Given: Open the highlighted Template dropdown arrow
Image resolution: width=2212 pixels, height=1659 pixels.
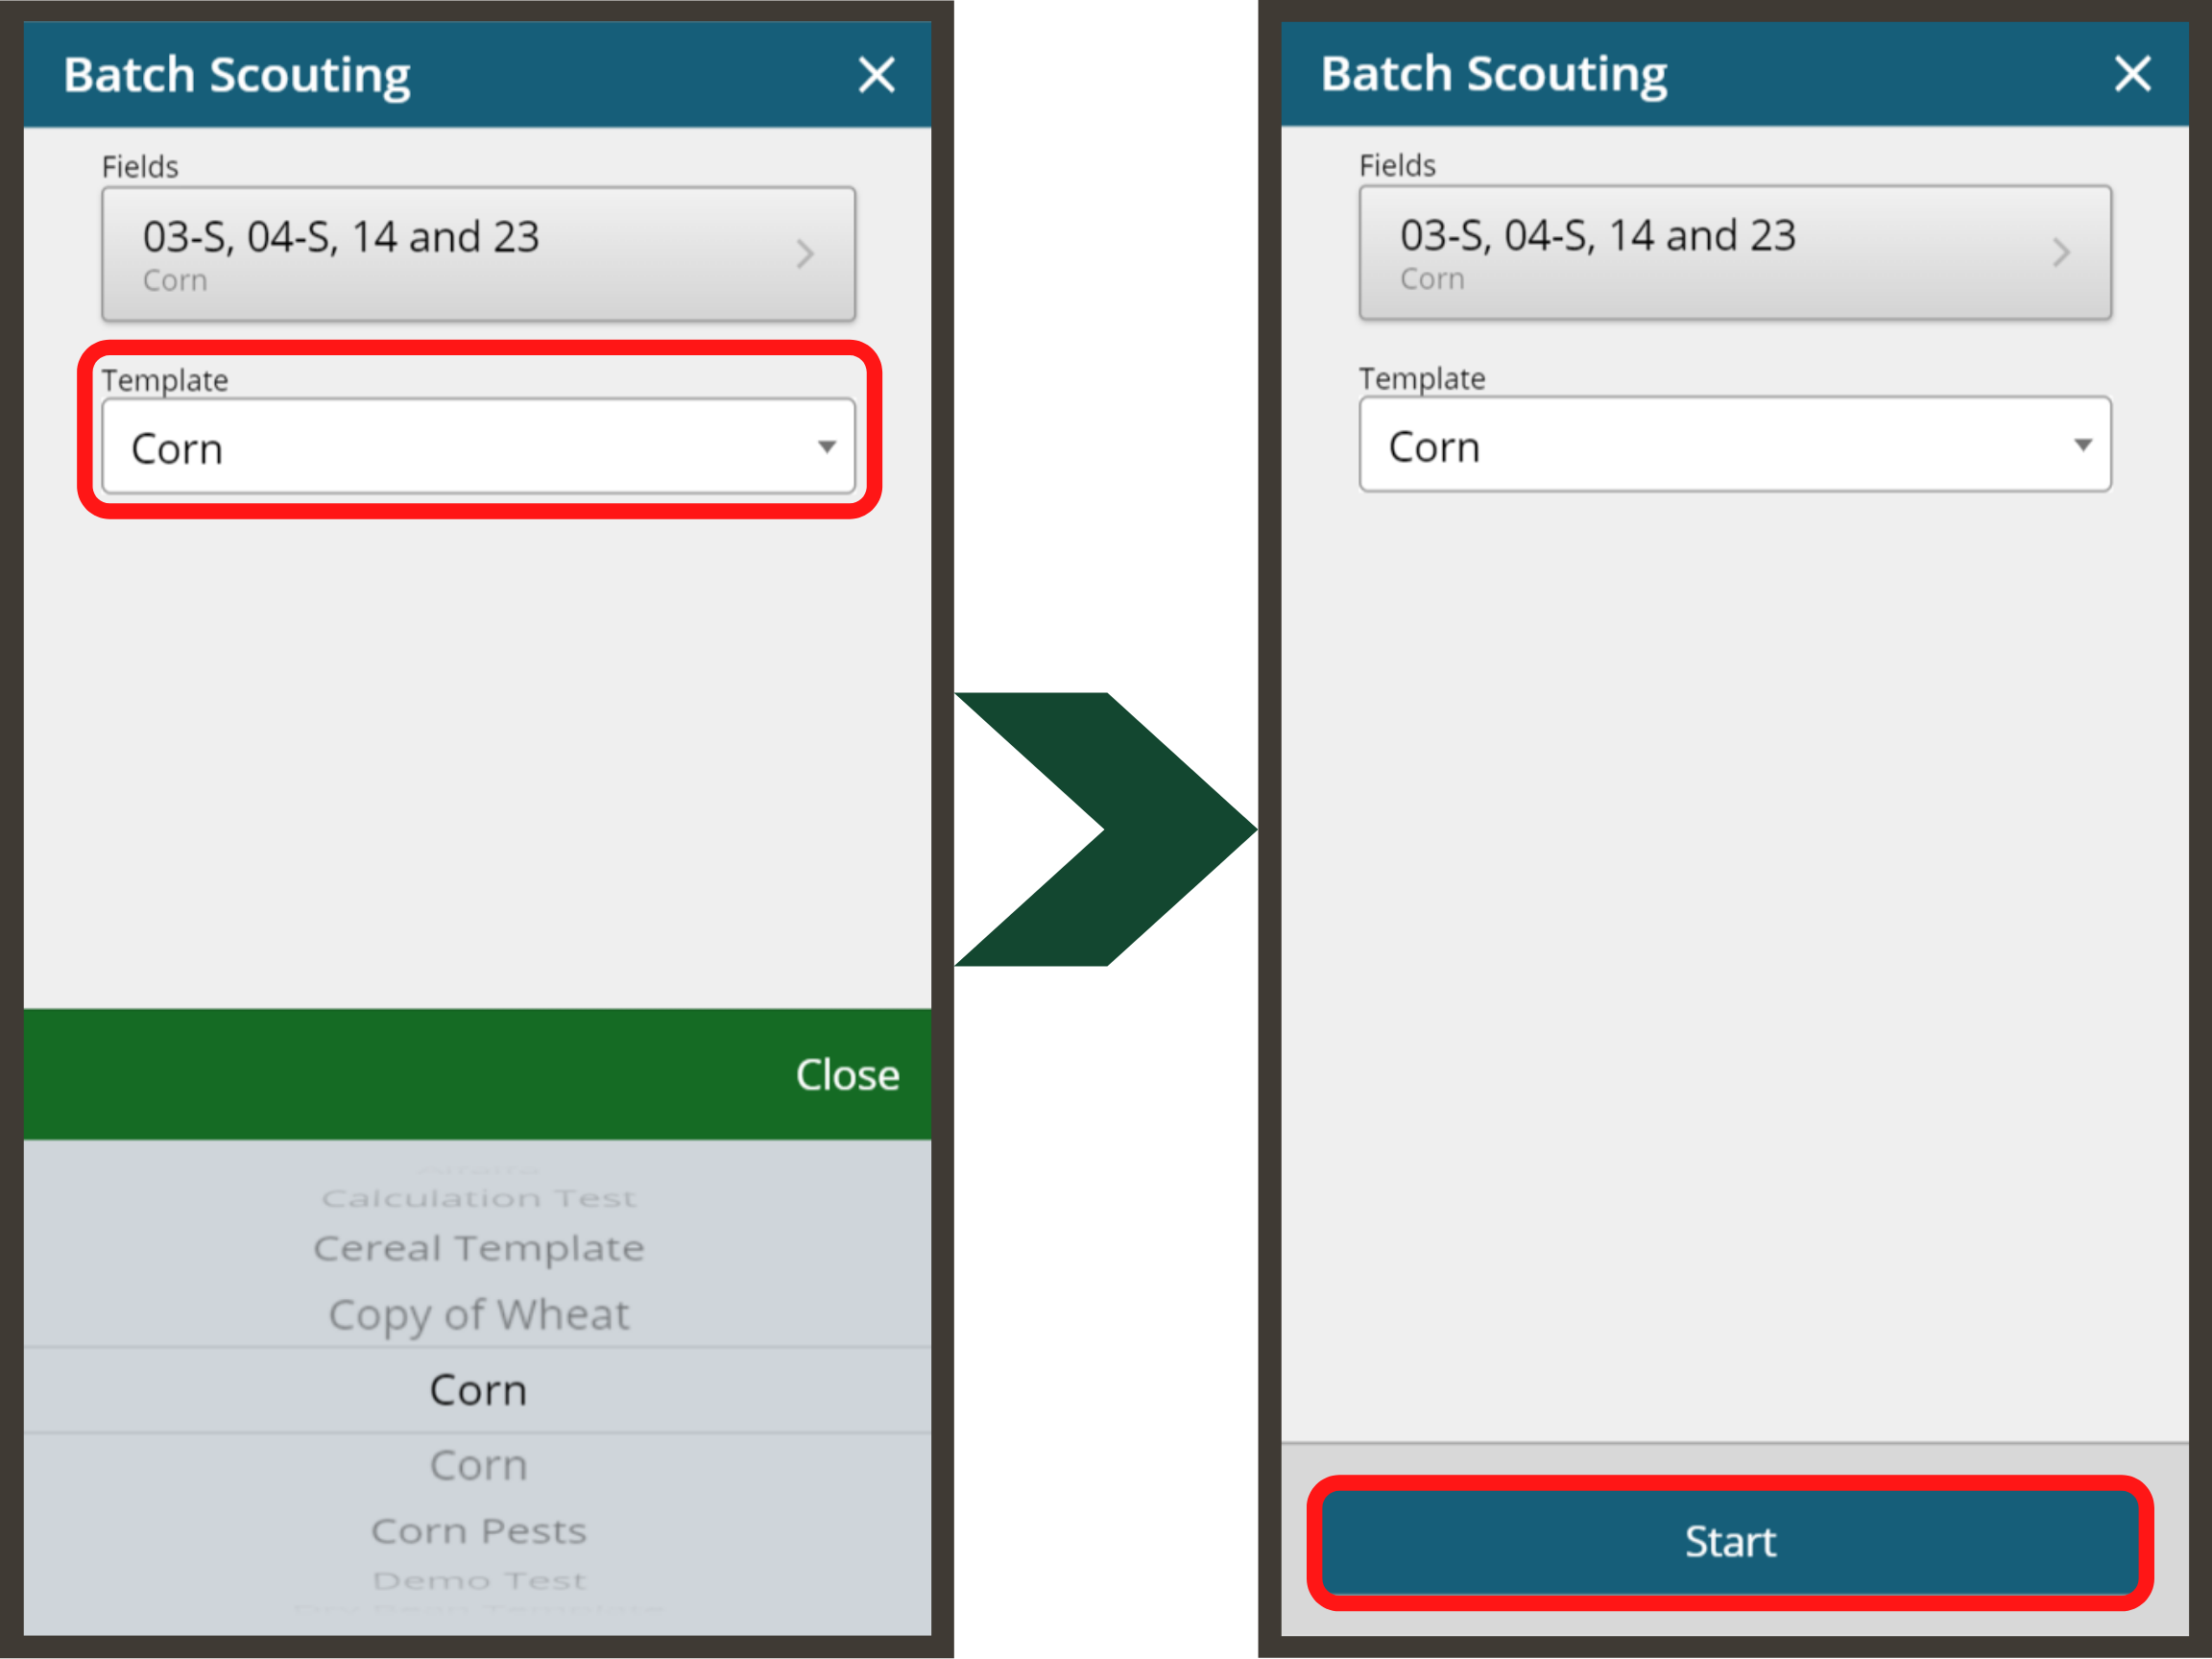Looking at the screenshot, I should (x=826, y=447).
